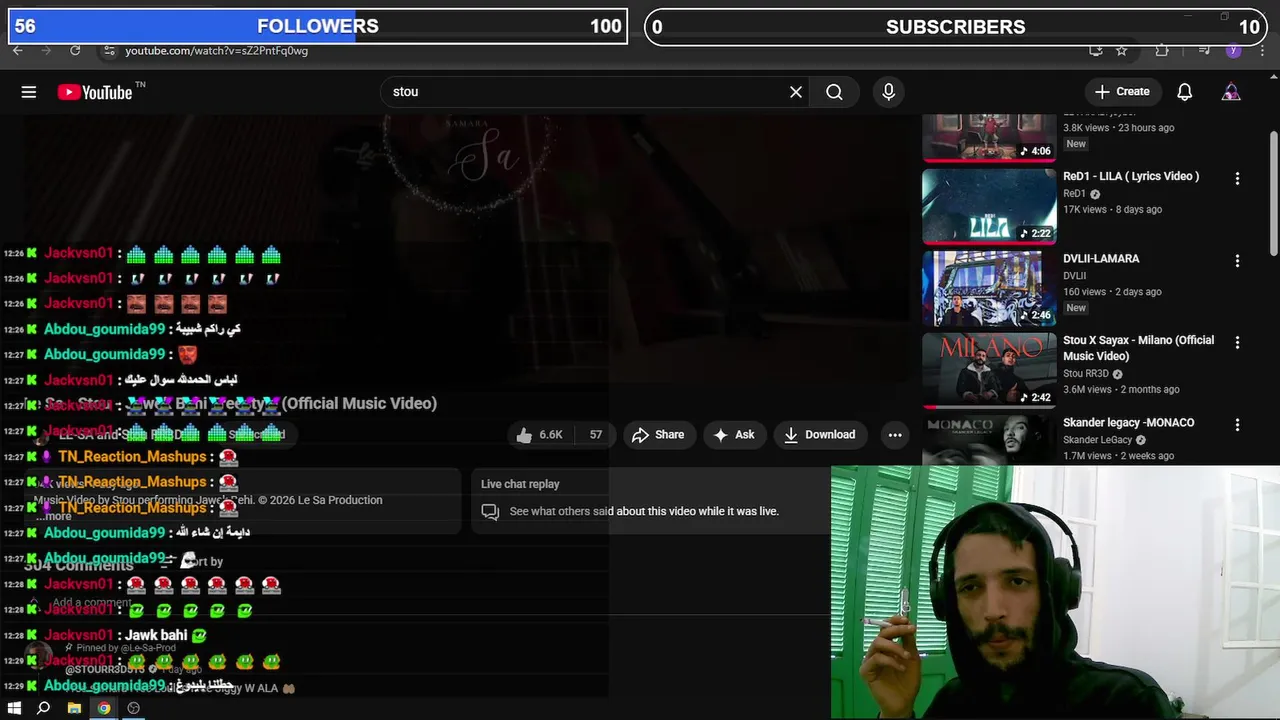The width and height of the screenshot is (1280, 720).
Task: Open options for ReD1 - LILA video
Action: [1237, 178]
